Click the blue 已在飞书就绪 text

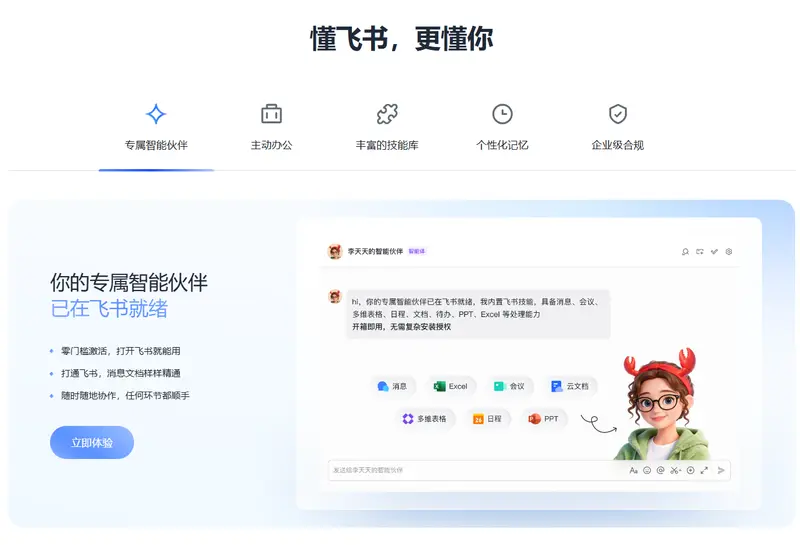tap(109, 309)
